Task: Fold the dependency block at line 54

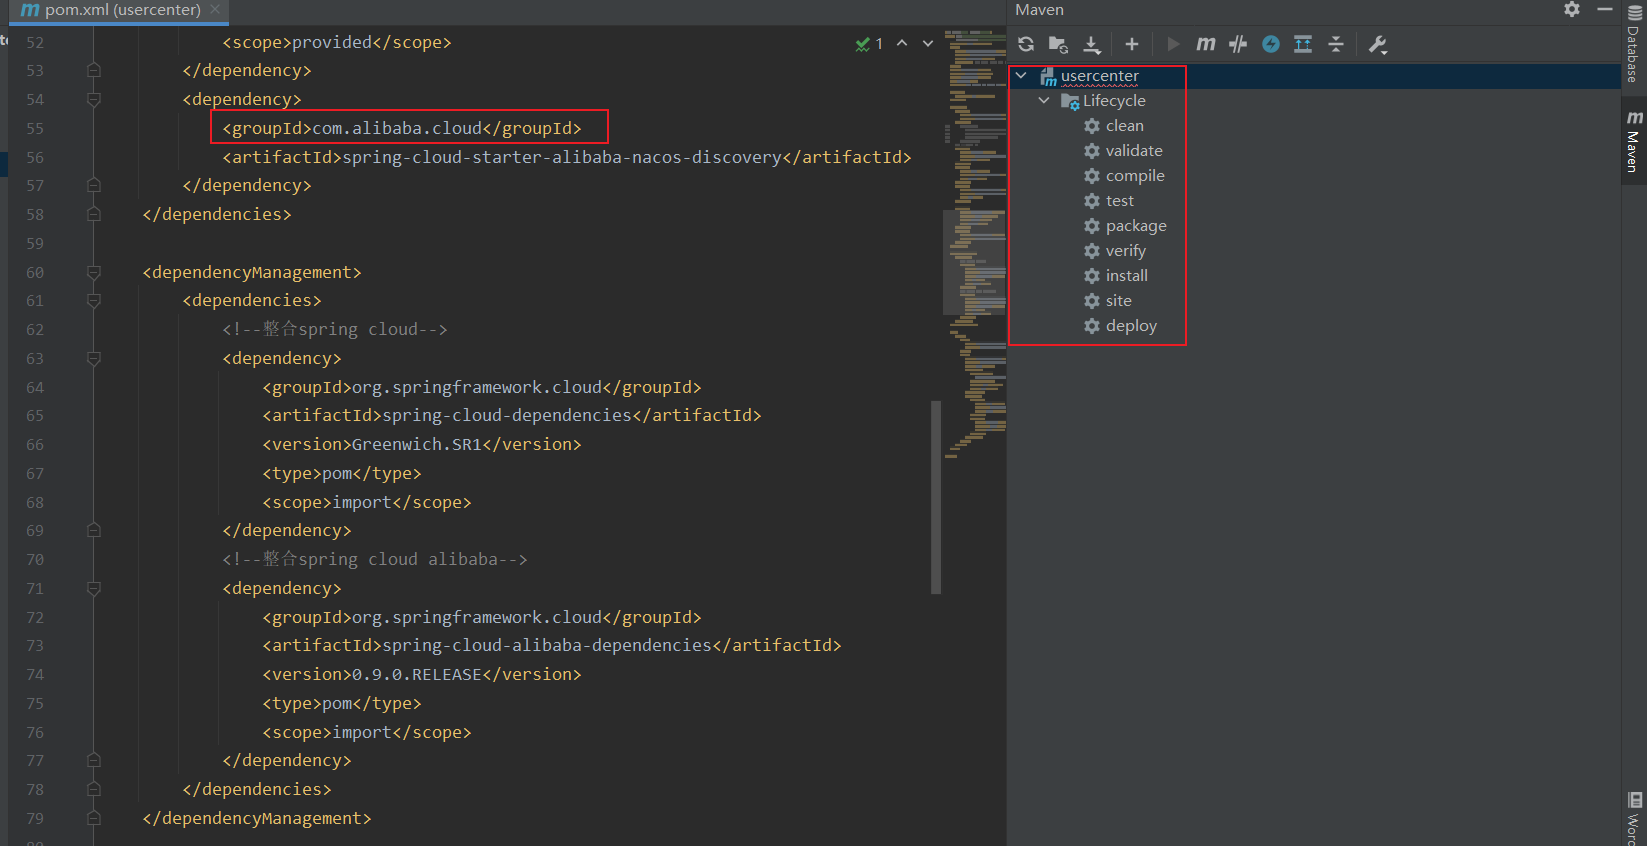Action: 94,100
